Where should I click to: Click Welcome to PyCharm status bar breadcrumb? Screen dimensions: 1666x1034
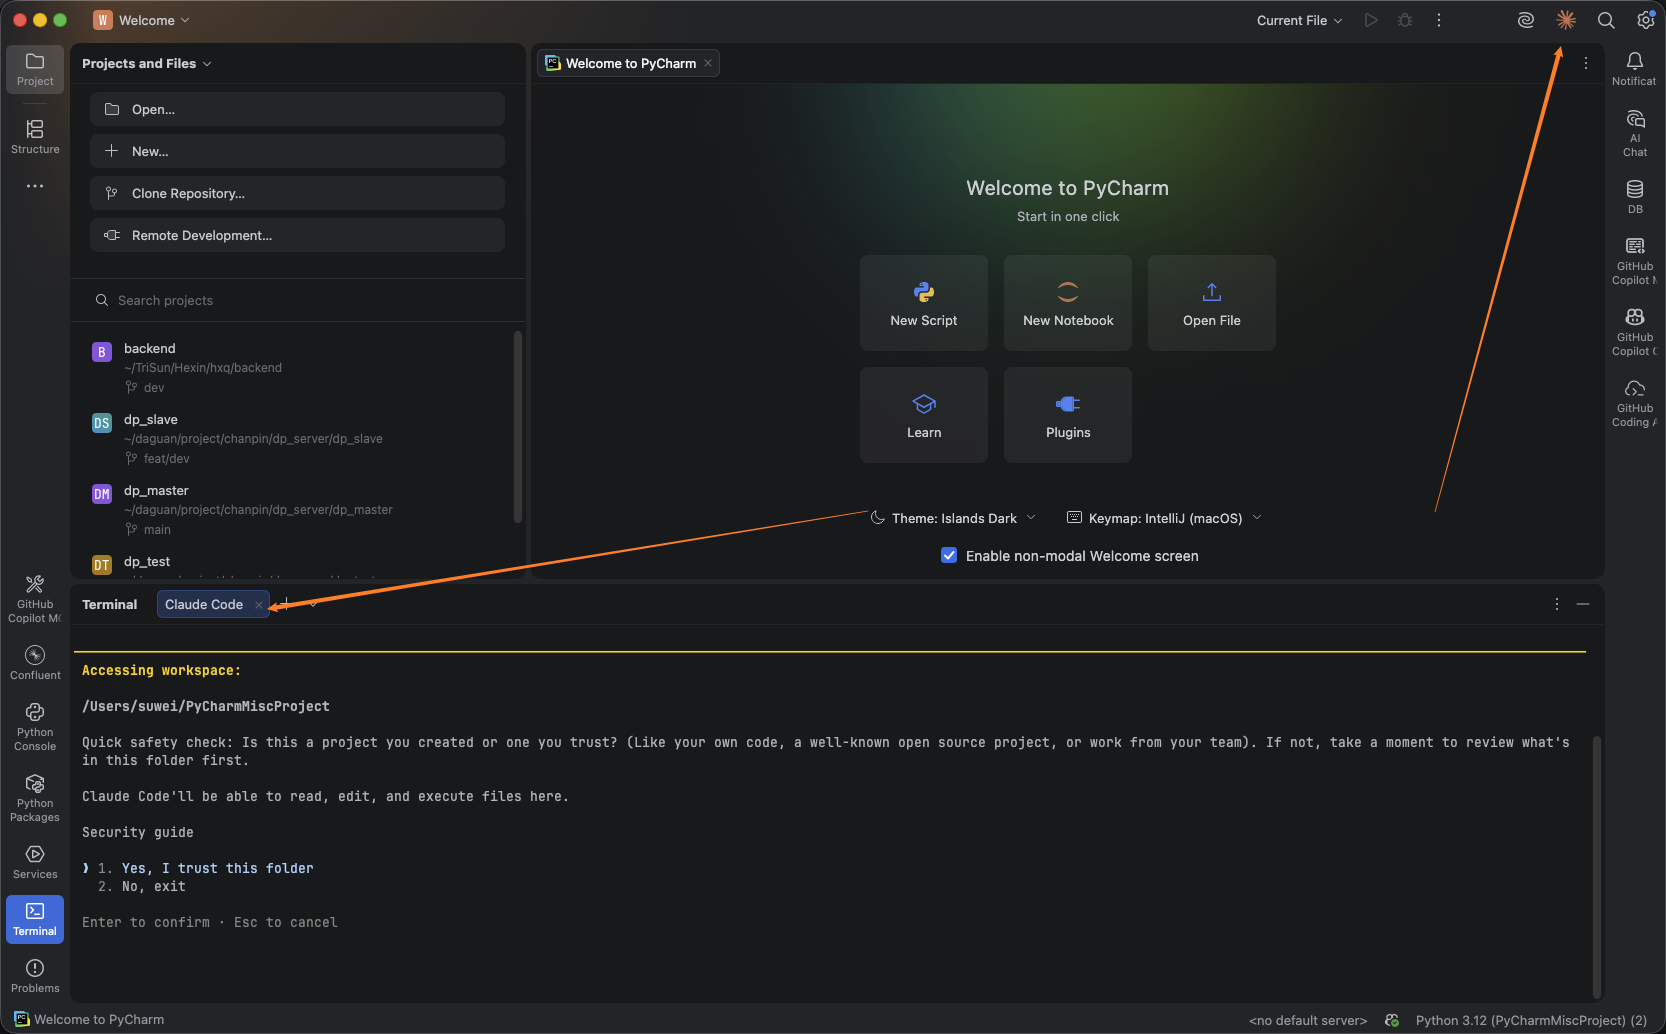coord(90,1019)
